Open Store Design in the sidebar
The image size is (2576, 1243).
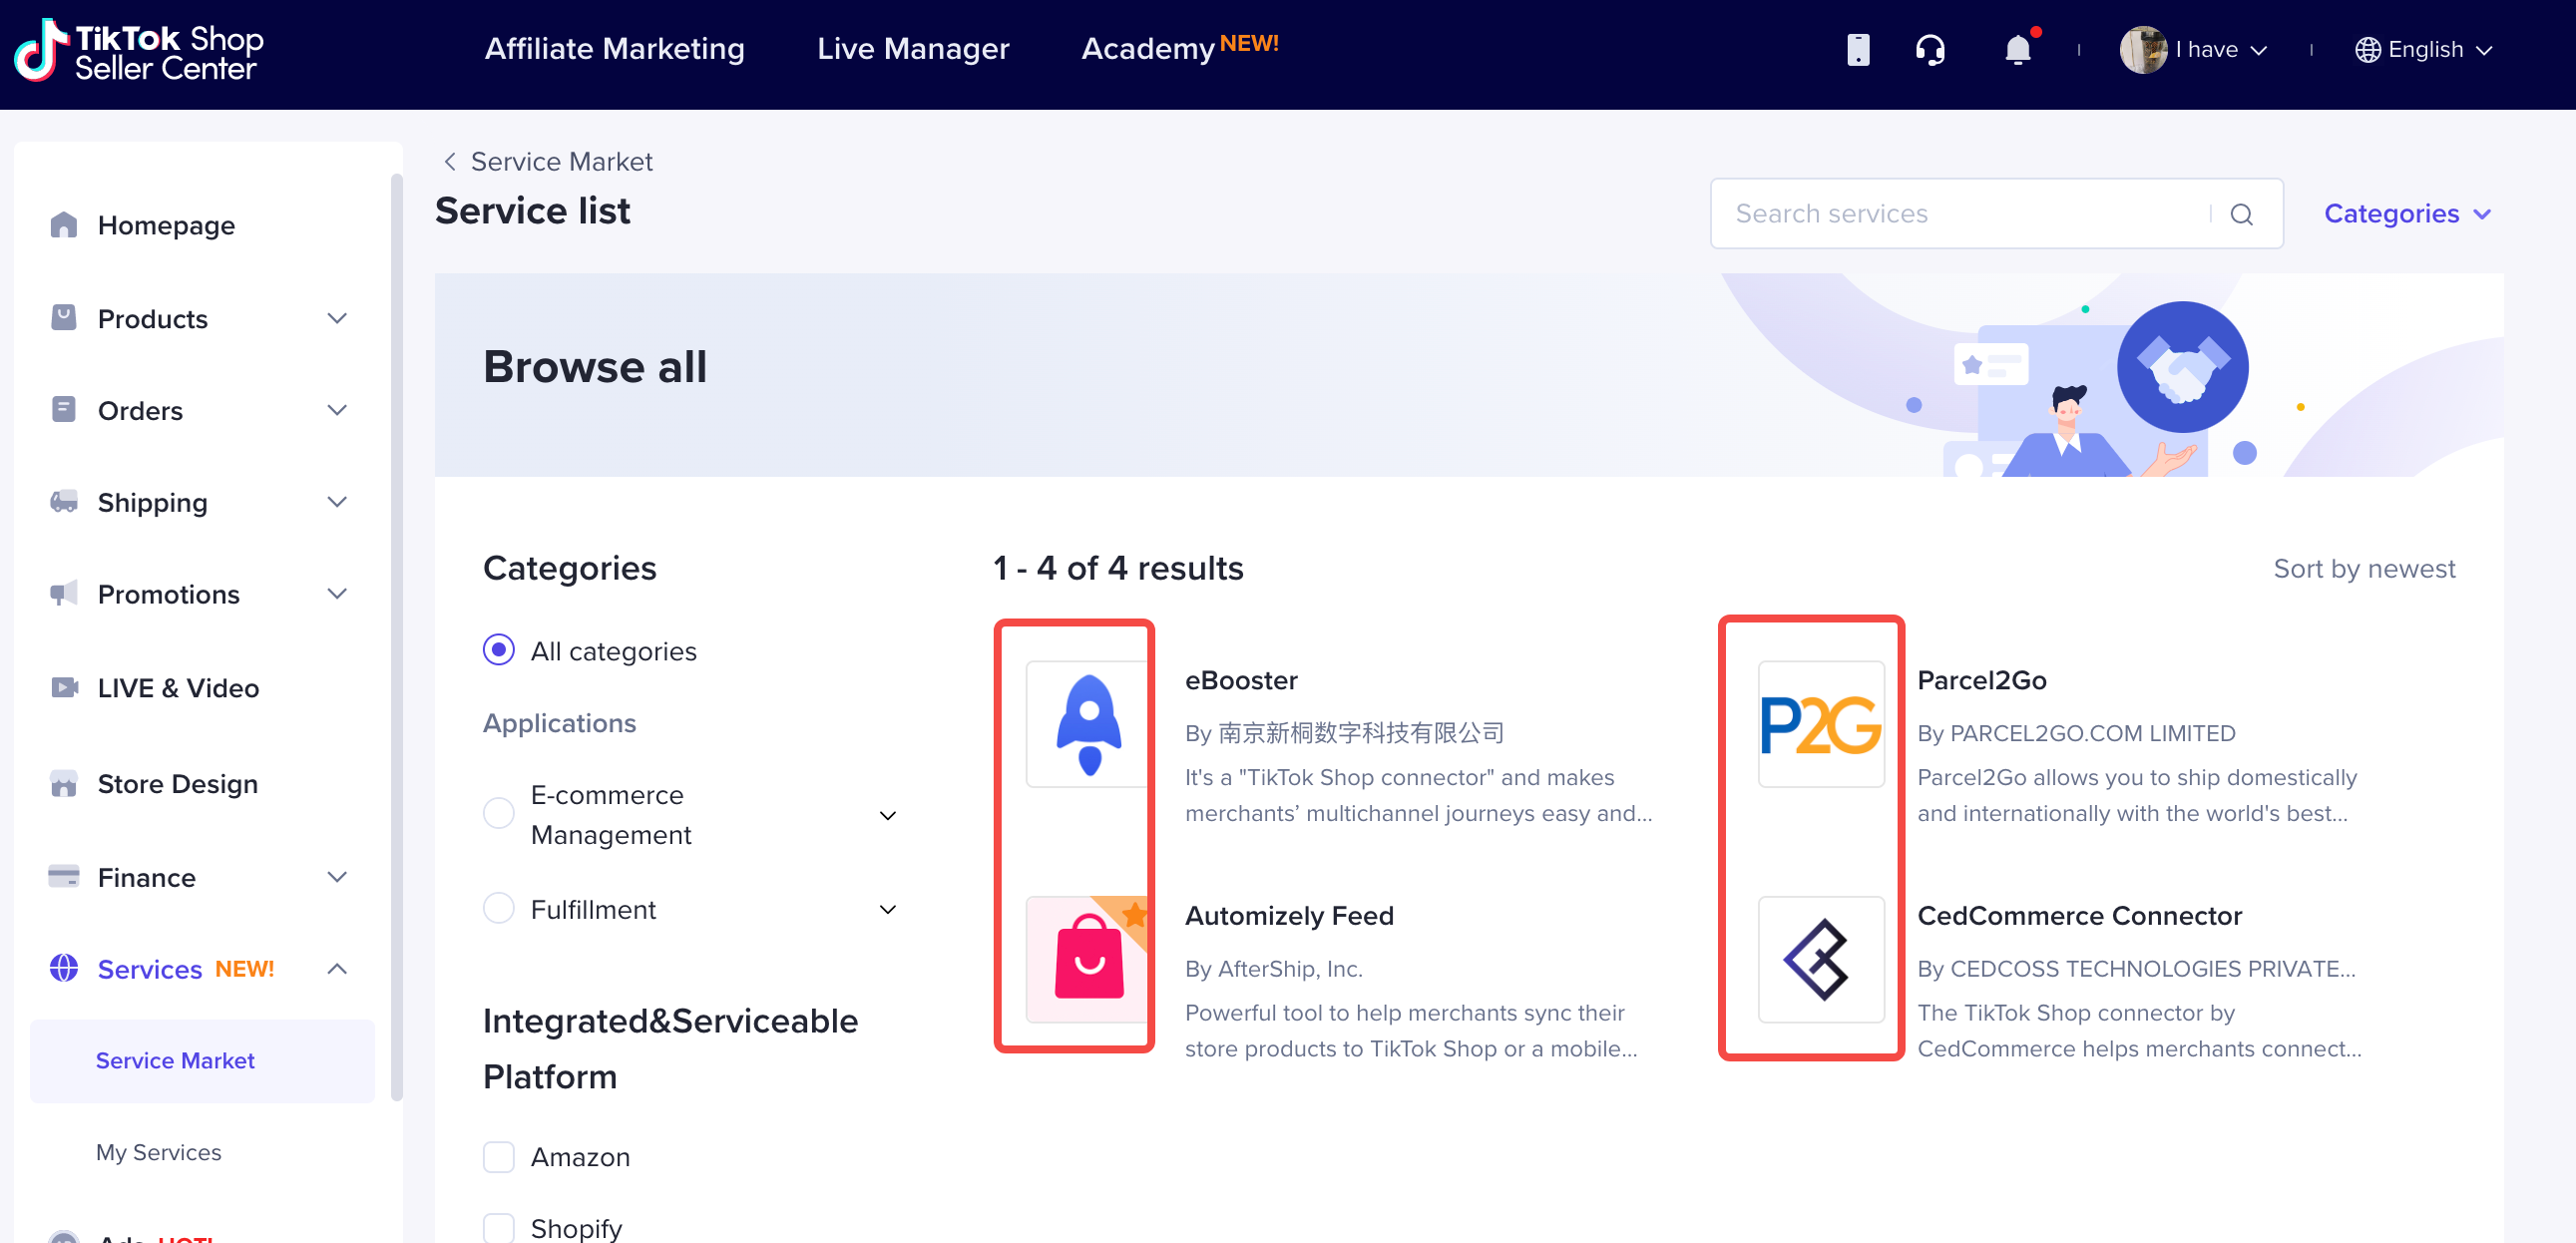coord(177,784)
